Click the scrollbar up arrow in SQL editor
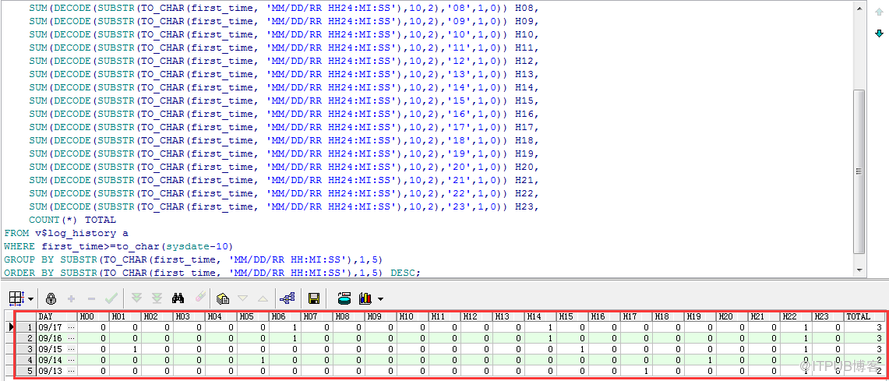This screenshot has height=381, width=889. (x=860, y=9)
